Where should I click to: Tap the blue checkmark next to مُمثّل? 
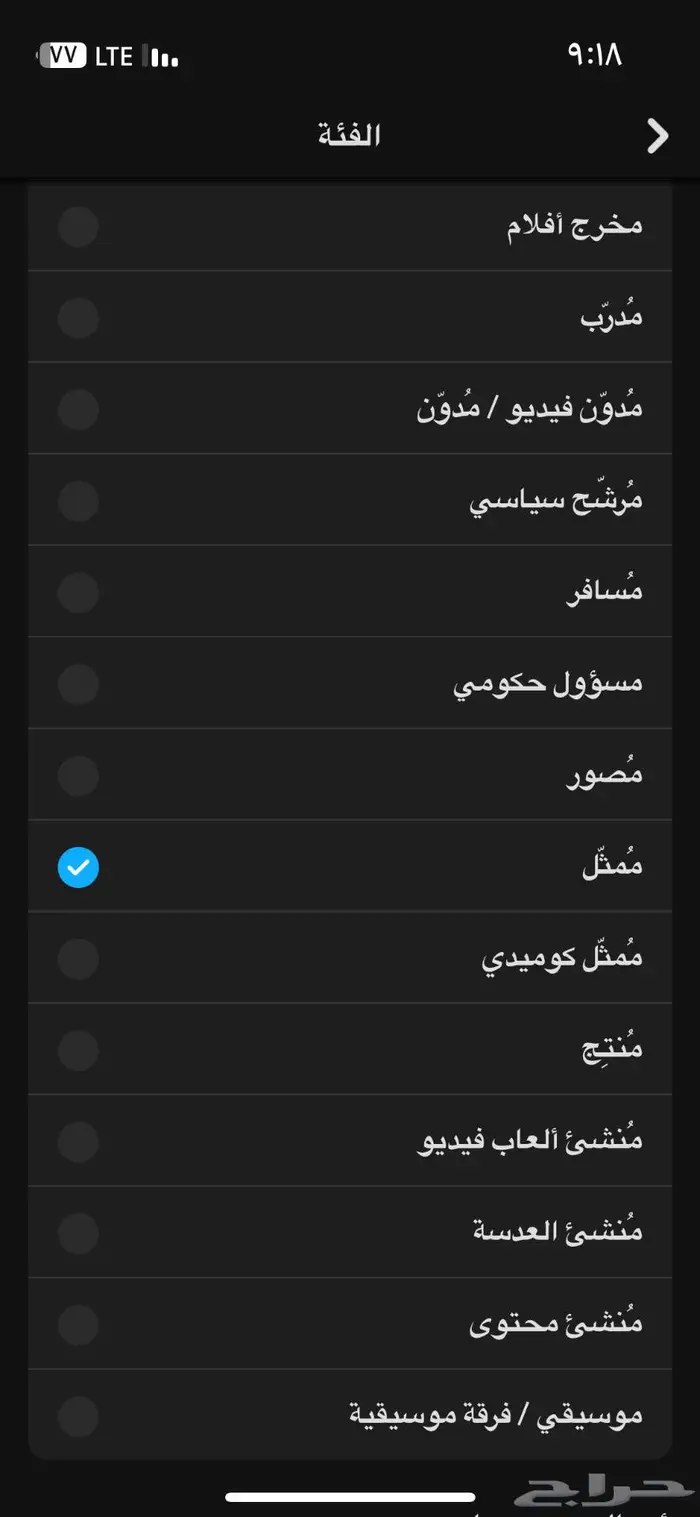78,868
